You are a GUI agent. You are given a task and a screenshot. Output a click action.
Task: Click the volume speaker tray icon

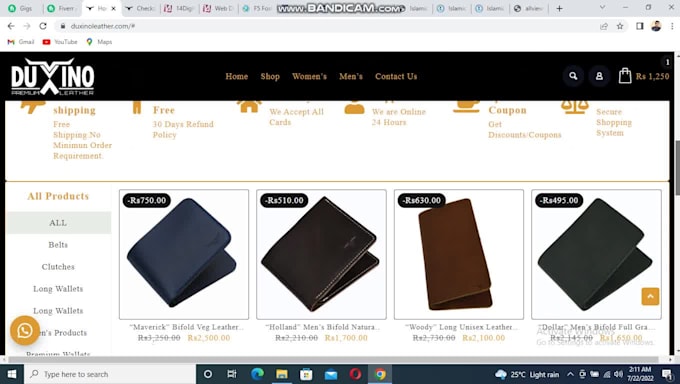pos(618,374)
